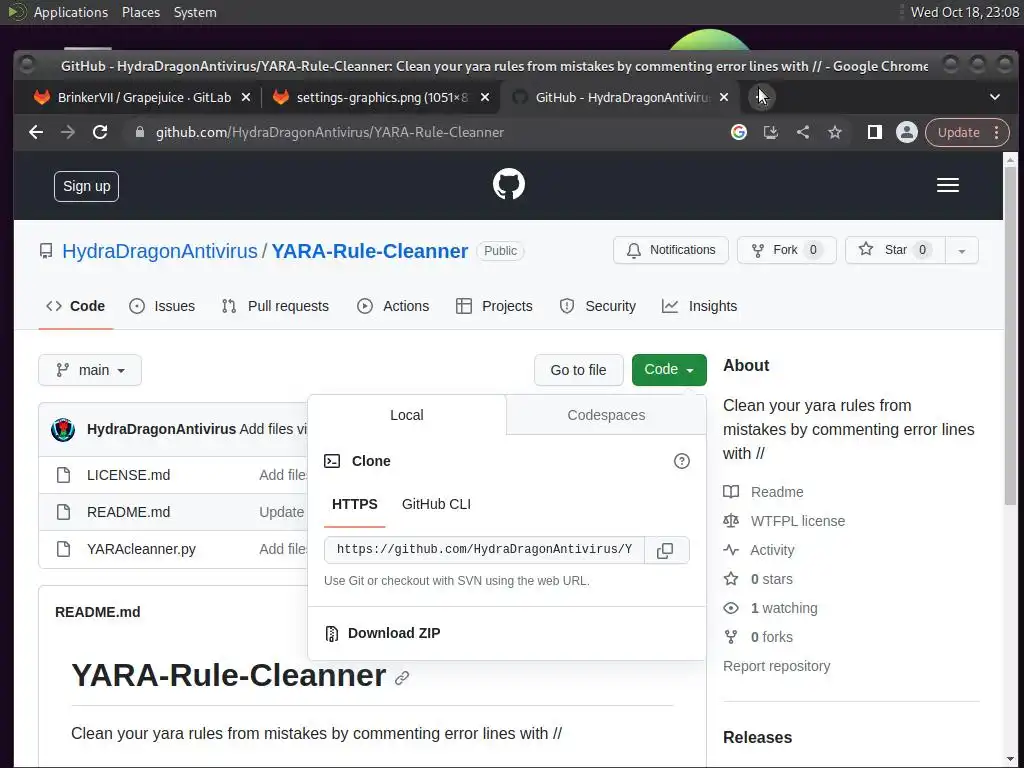The height and width of the screenshot is (768, 1024).
Task: Click the permalink icon beside the YARA-Rule-Cleanner heading
Action: click(x=402, y=678)
